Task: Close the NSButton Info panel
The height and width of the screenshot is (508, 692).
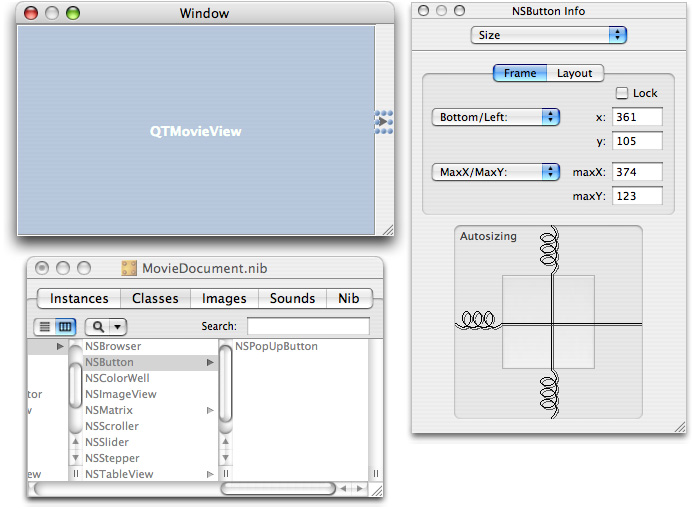Action: 423,11
